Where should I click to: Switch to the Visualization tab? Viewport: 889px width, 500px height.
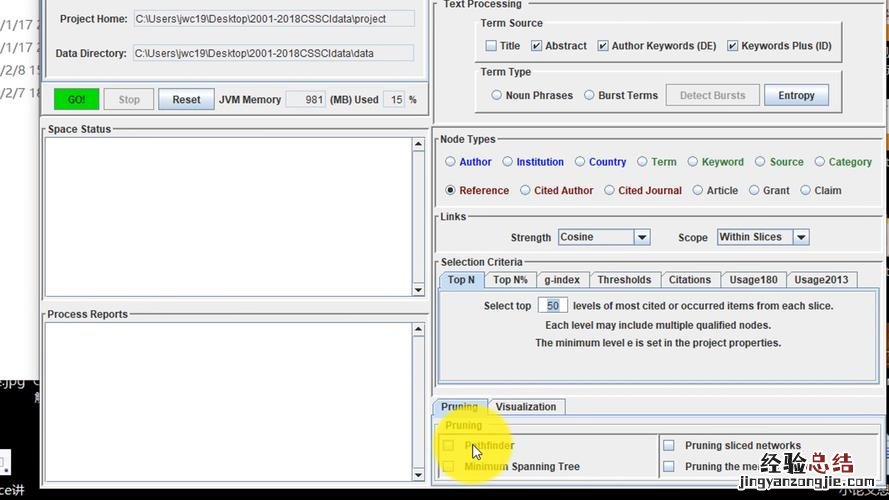coord(526,407)
